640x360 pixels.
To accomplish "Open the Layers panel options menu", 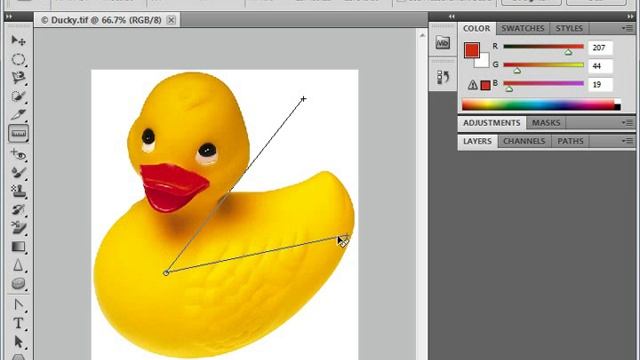I will [x=627, y=141].
